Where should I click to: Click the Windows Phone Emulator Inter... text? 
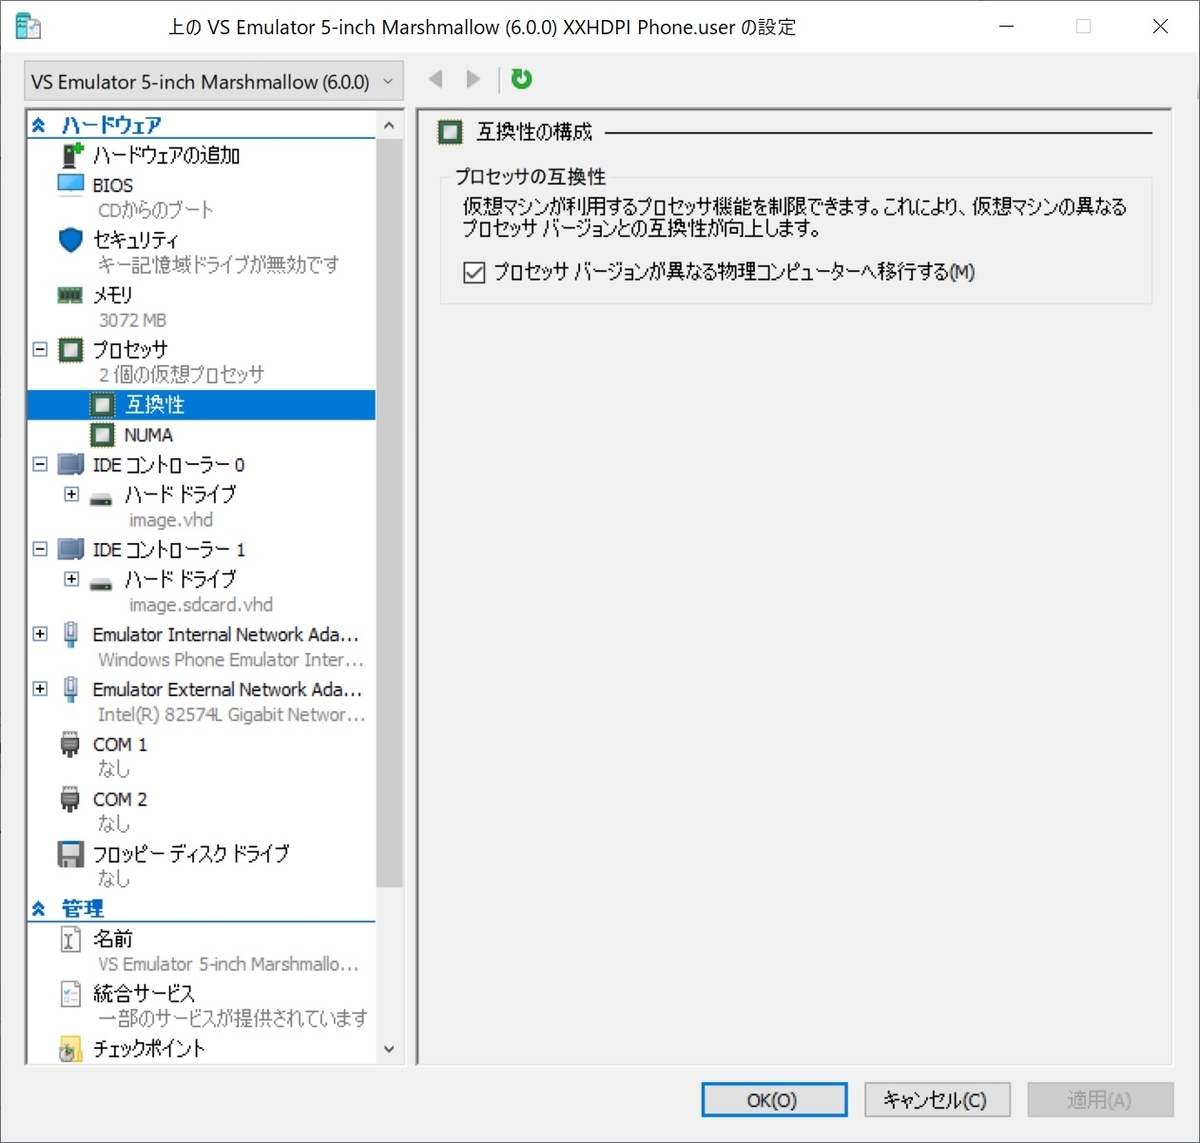(x=231, y=660)
